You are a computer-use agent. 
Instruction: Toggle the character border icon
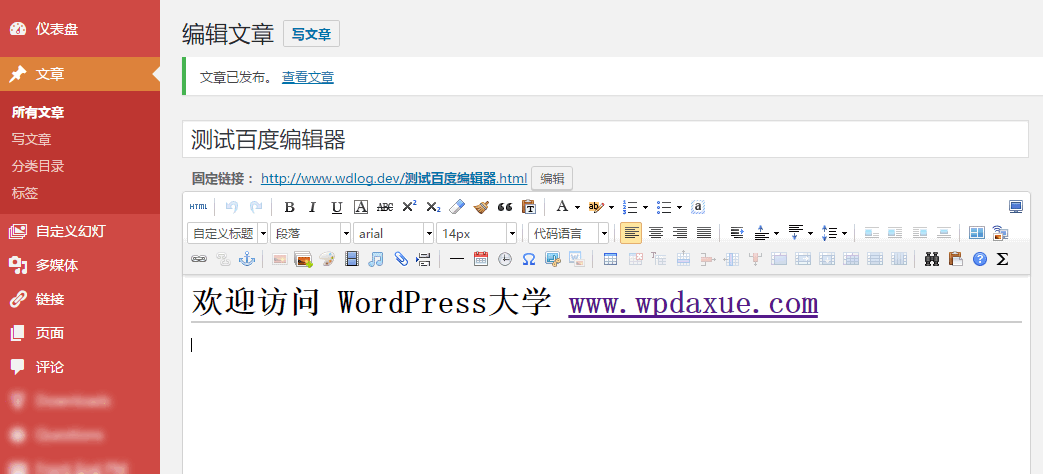[361, 207]
